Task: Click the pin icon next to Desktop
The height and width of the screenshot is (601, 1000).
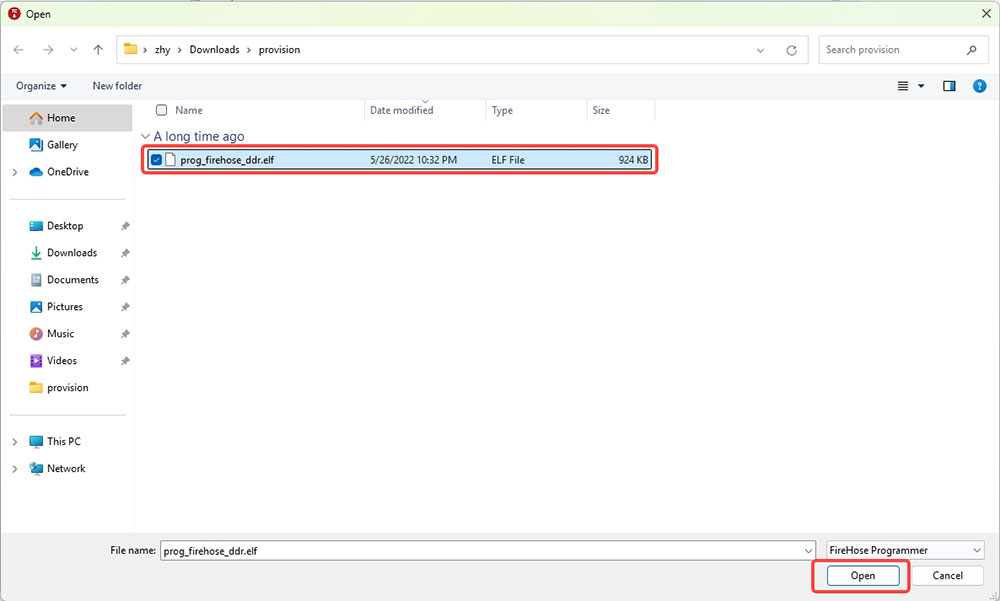Action: 125,226
